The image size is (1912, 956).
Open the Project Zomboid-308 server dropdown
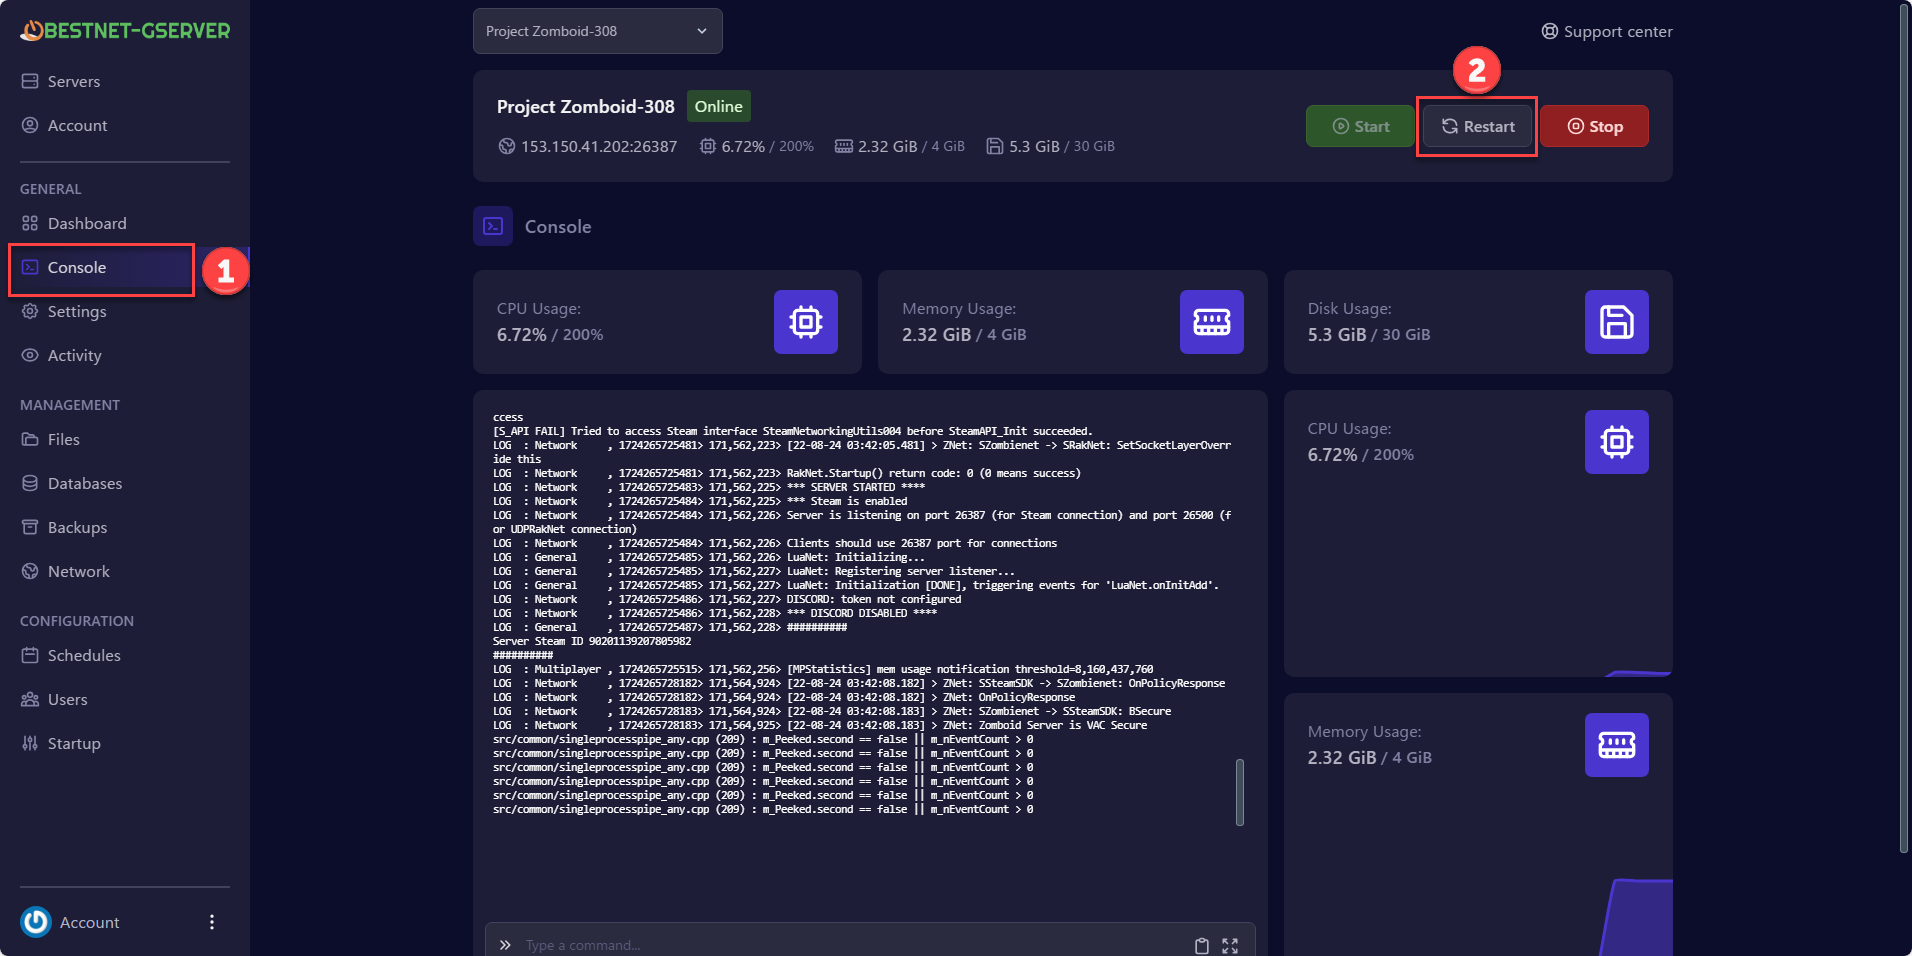pos(598,31)
